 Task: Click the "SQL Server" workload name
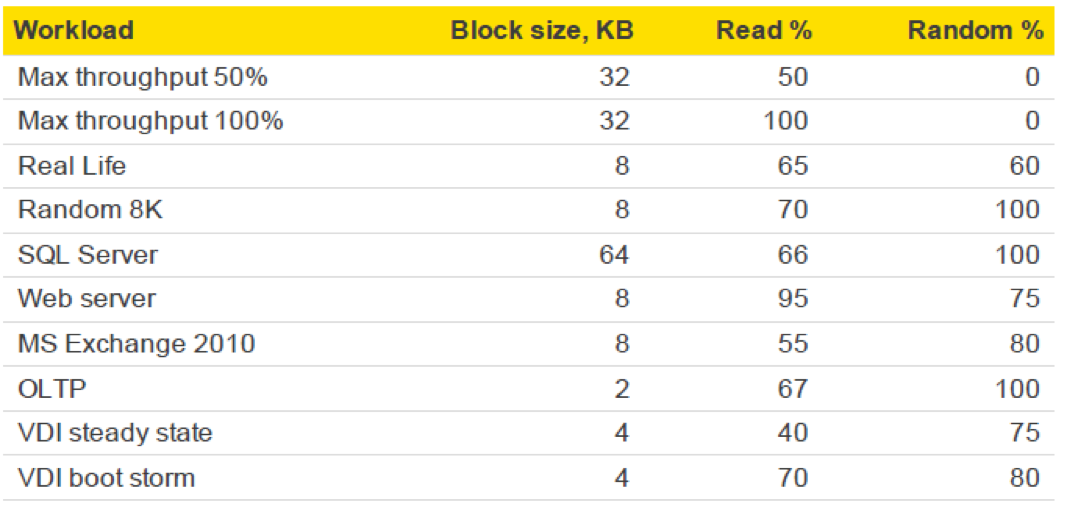coord(88,255)
